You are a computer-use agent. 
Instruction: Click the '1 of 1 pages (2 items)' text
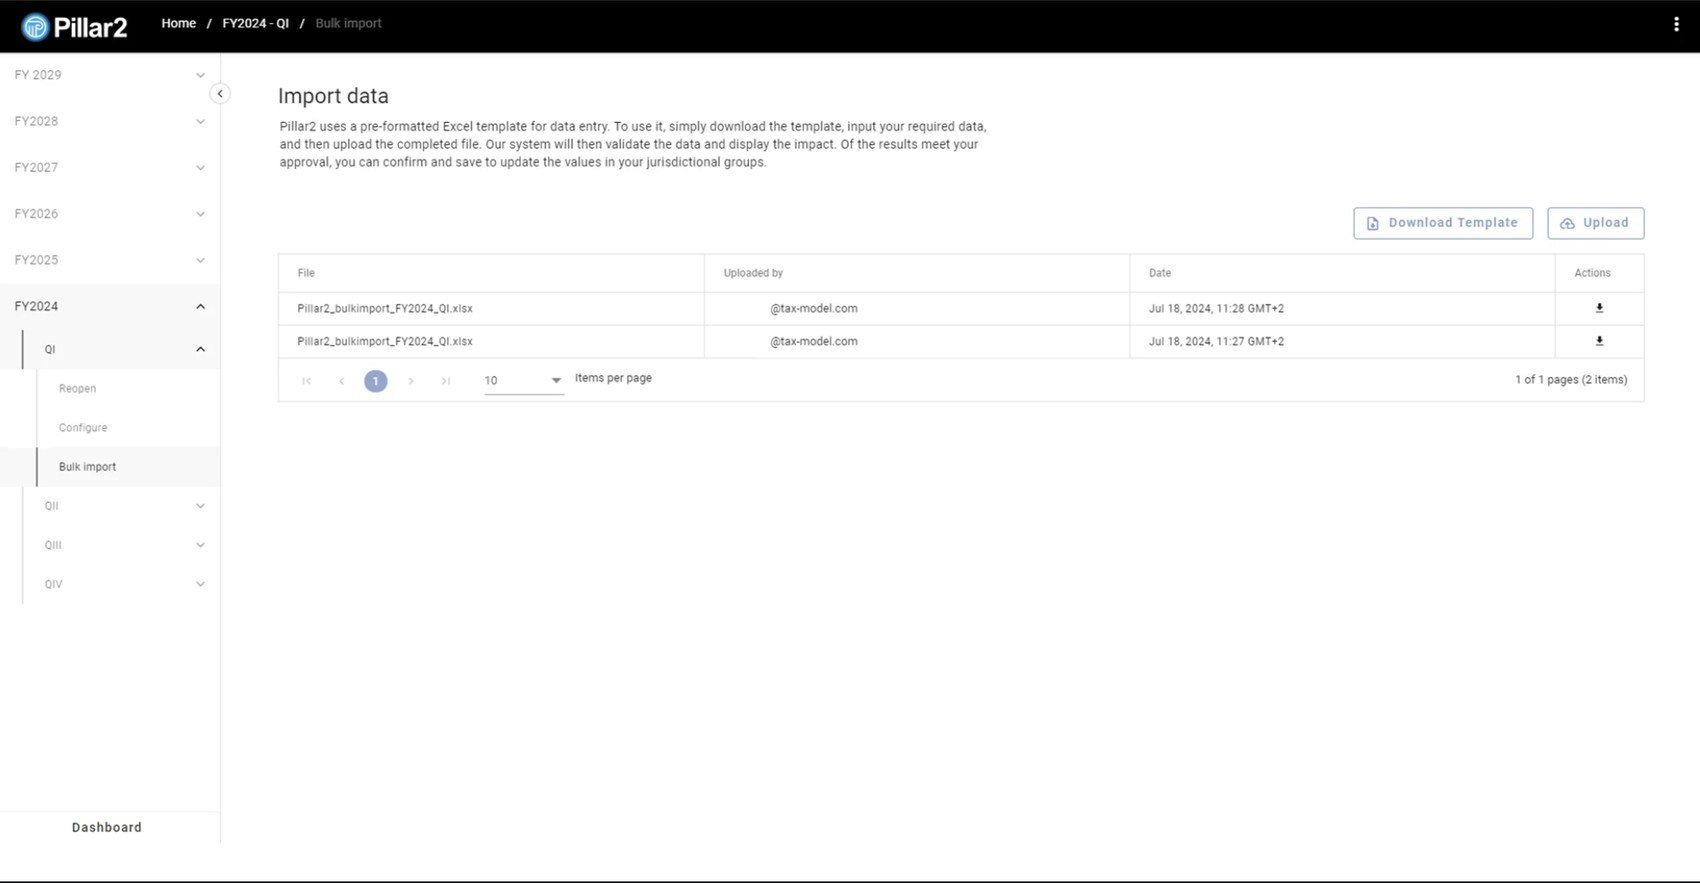(x=1571, y=380)
